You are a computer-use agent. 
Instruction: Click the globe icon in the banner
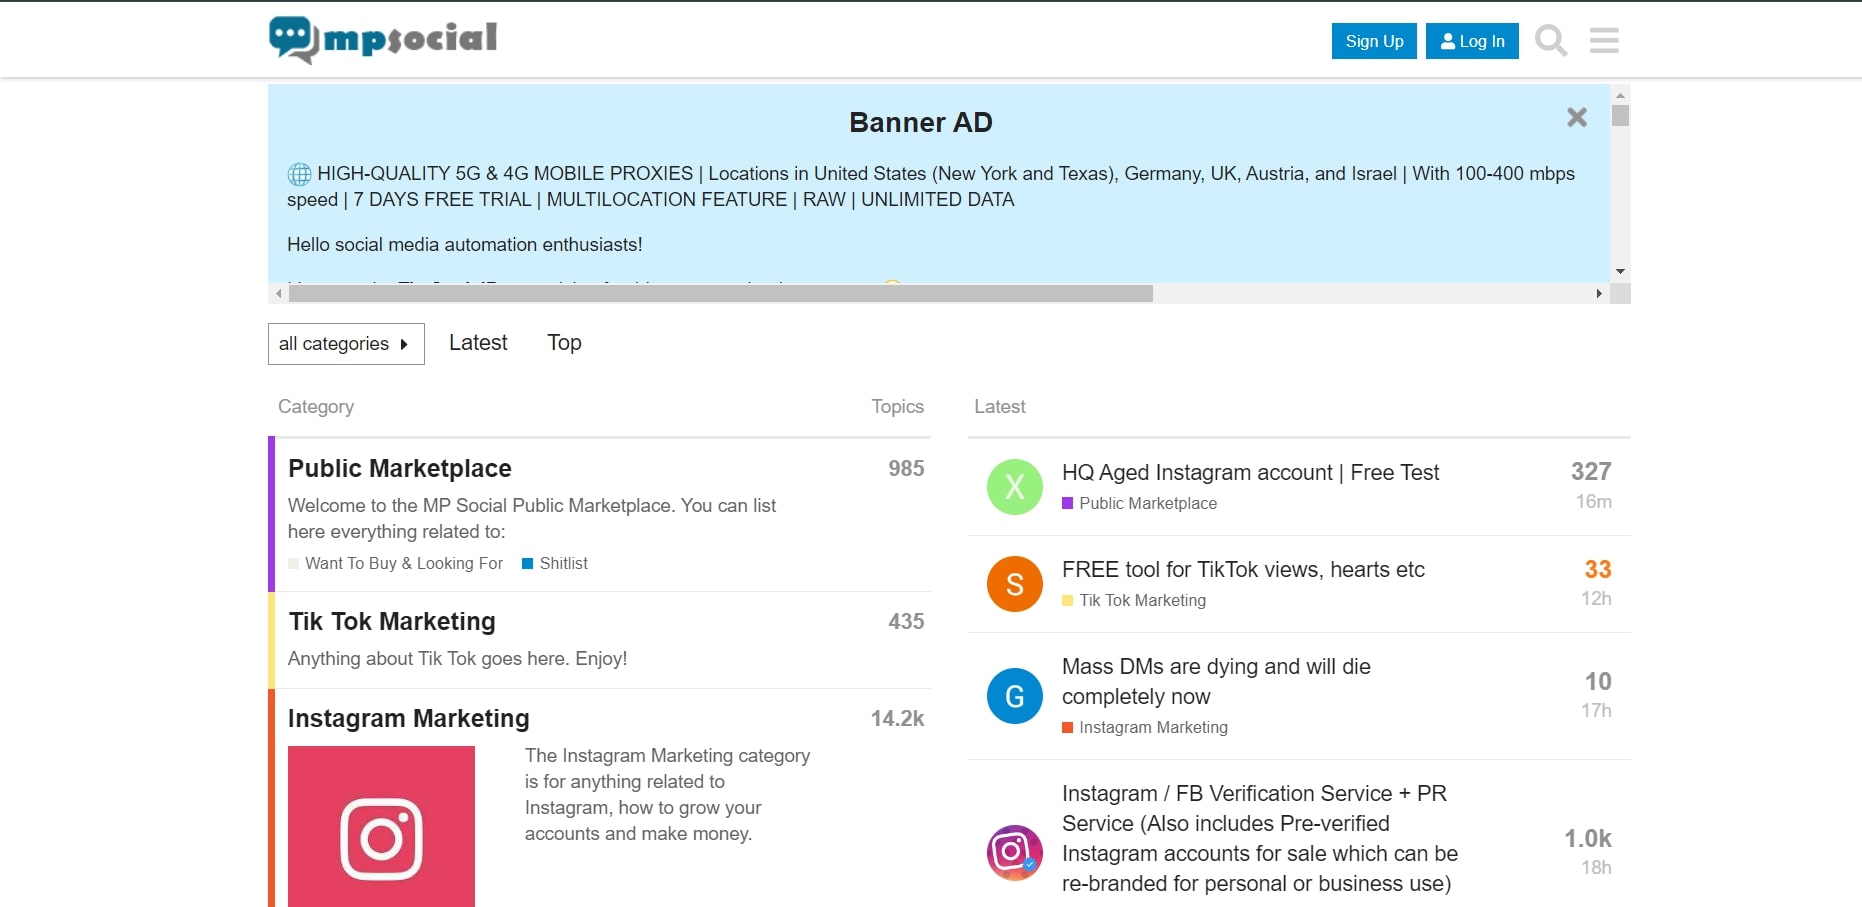pyautogui.click(x=299, y=174)
